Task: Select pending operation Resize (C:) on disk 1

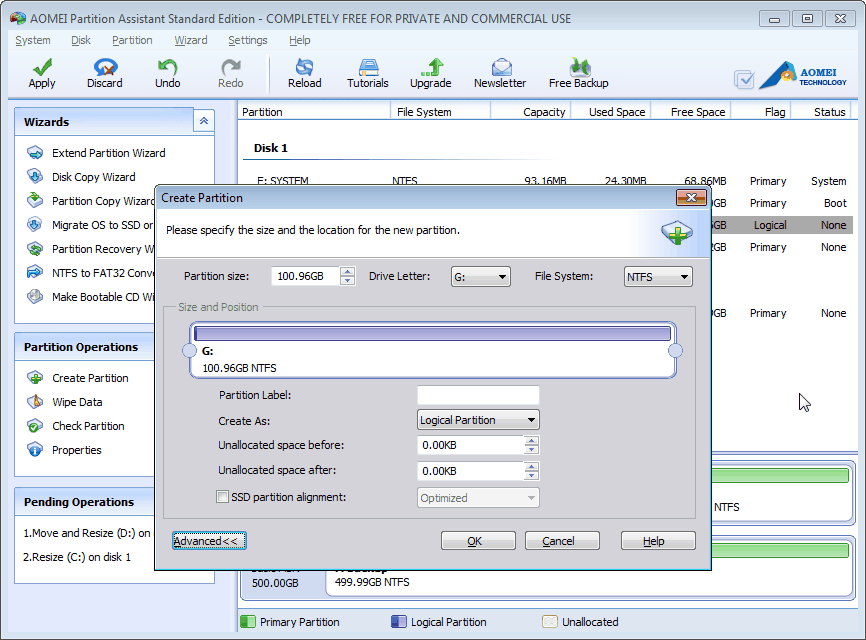Action: [x=77, y=557]
